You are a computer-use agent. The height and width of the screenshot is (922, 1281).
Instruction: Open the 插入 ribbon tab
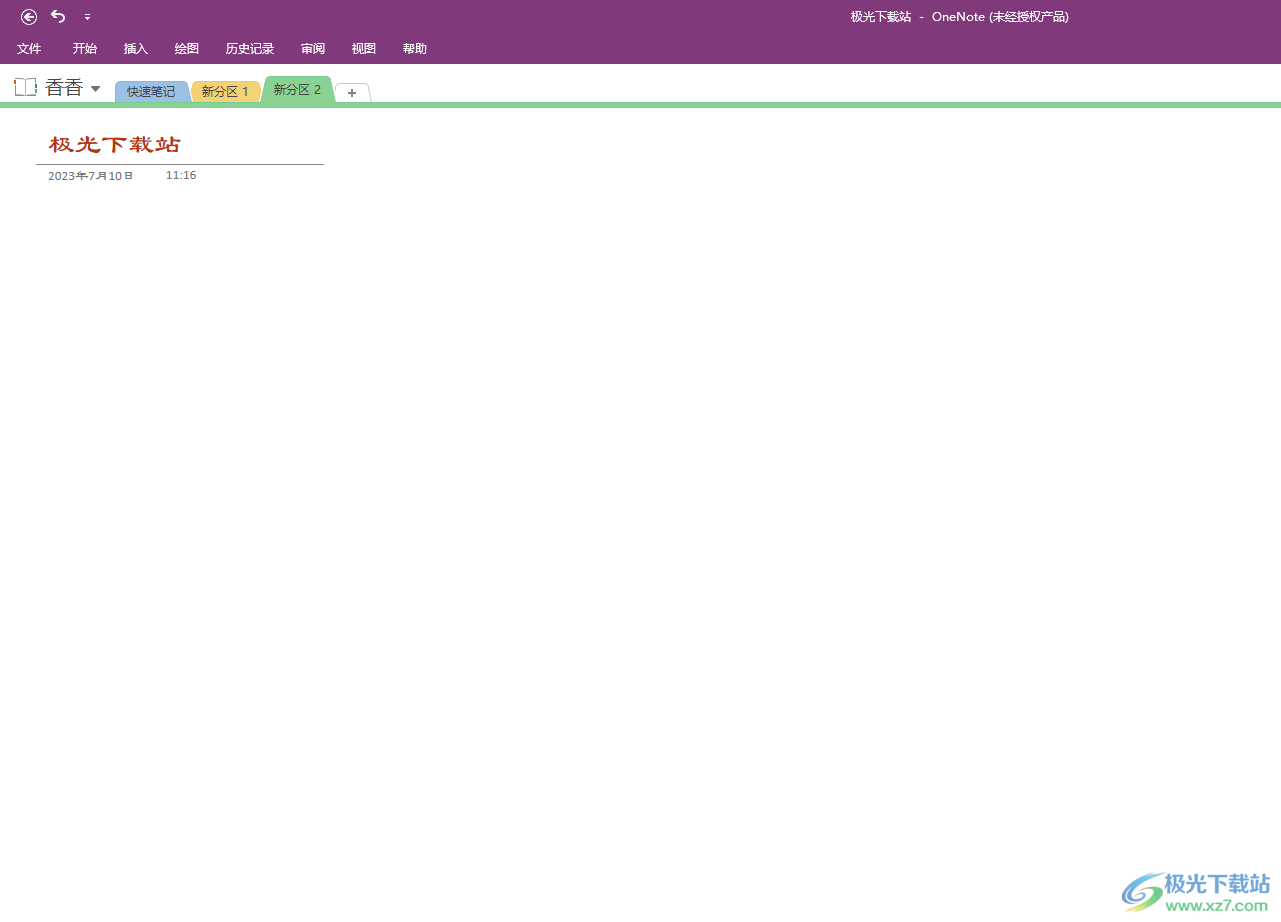click(x=136, y=48)
